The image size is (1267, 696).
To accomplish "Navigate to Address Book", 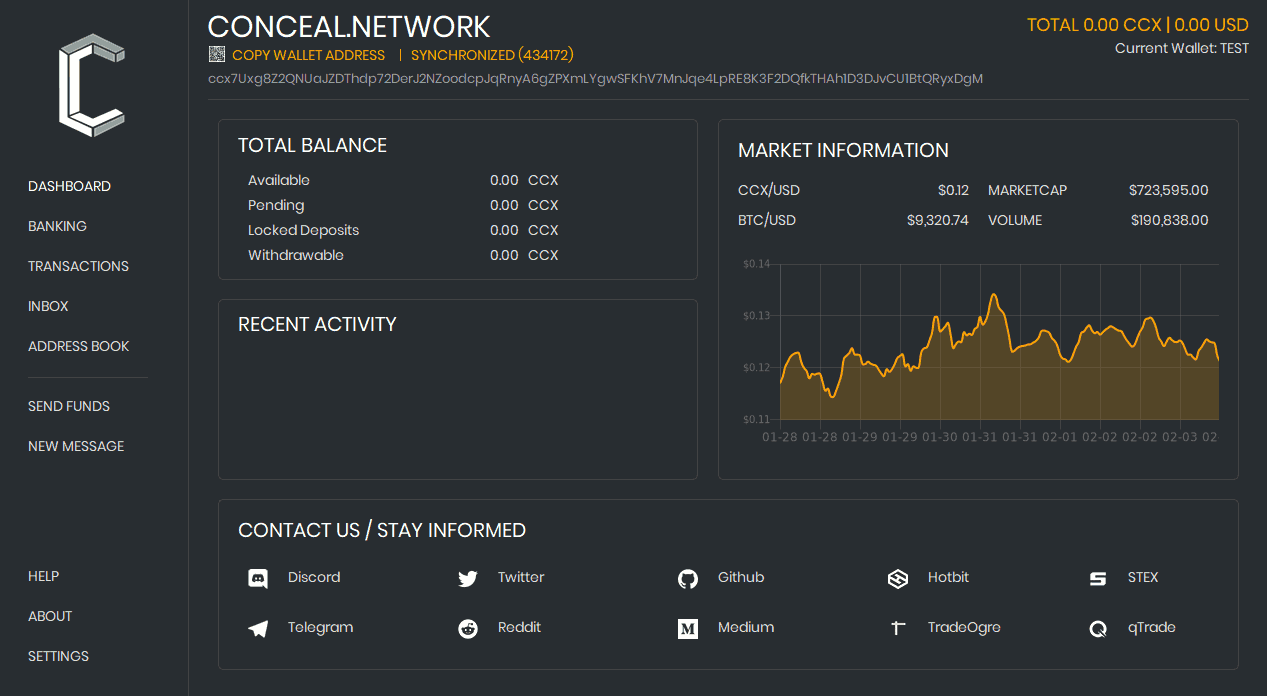I will coord(79,346).
